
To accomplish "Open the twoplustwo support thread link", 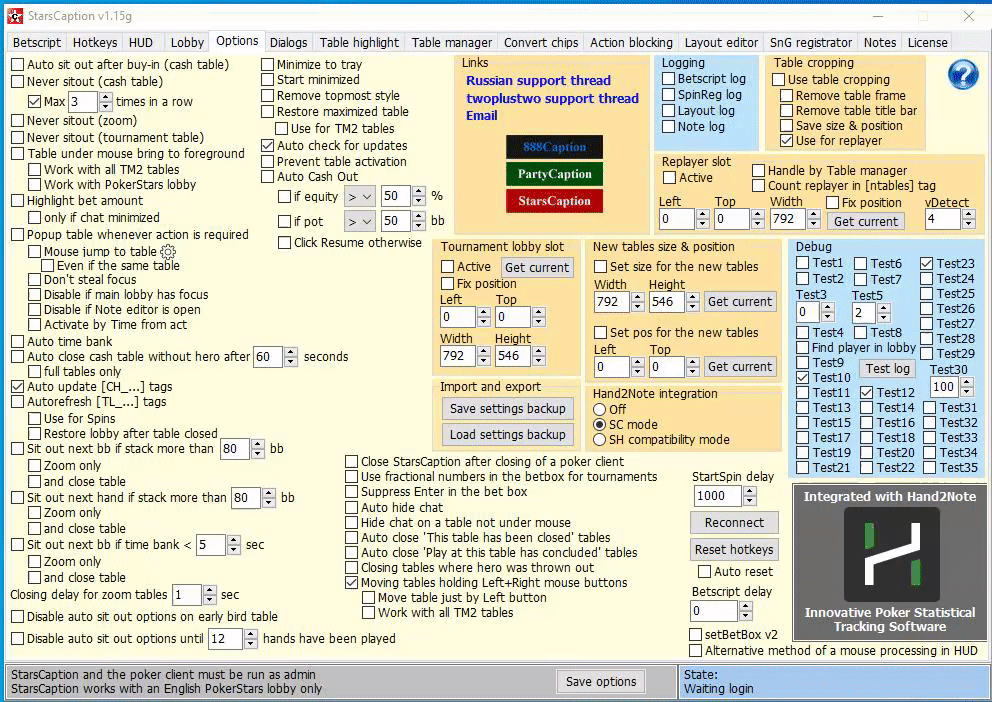I will [552, 98].
